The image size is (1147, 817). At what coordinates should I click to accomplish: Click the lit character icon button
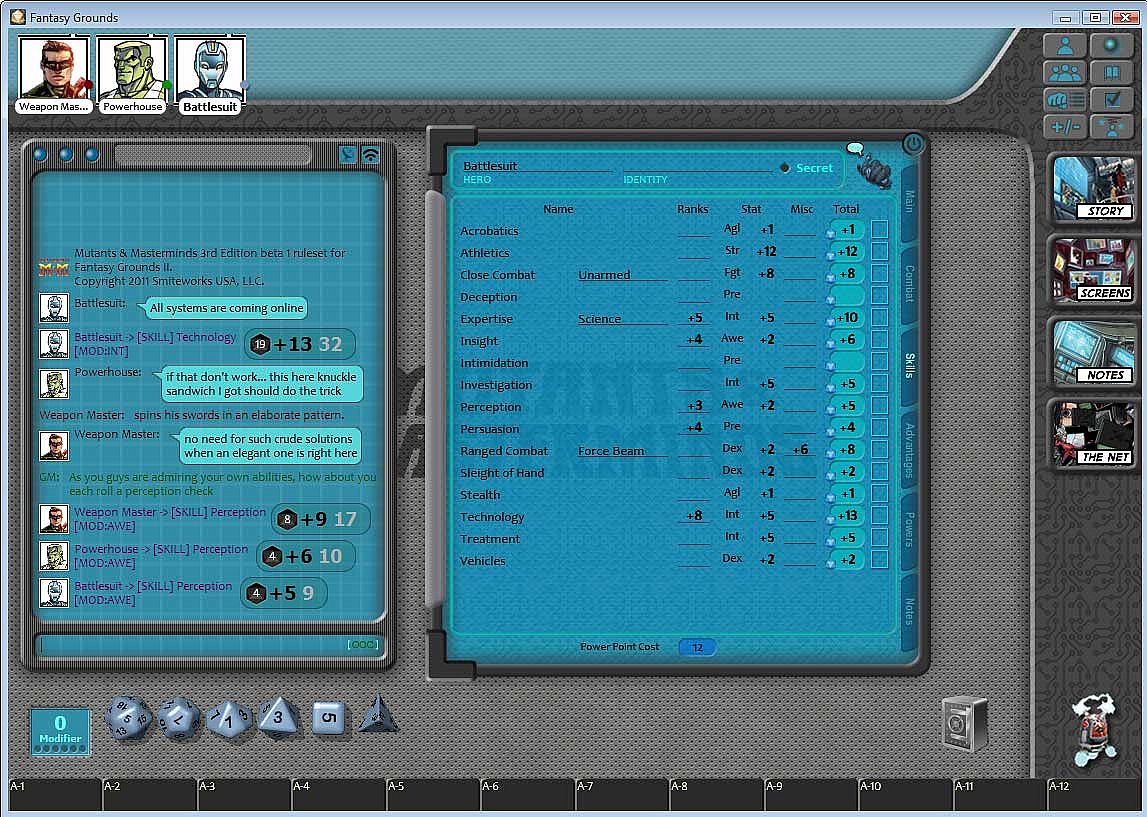tap(1112, 126)
